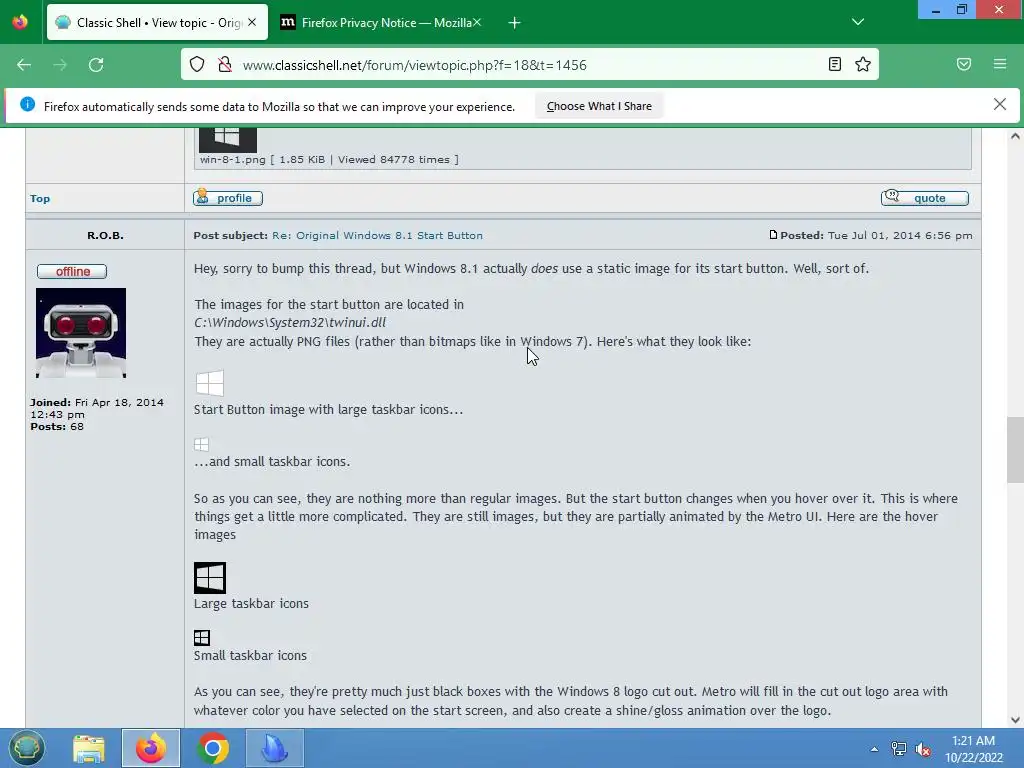The width and height of the screenshot is (1024, 768).
Task: Open the profile button of the post
Action: pyautogui.click(x=228, y=198)
